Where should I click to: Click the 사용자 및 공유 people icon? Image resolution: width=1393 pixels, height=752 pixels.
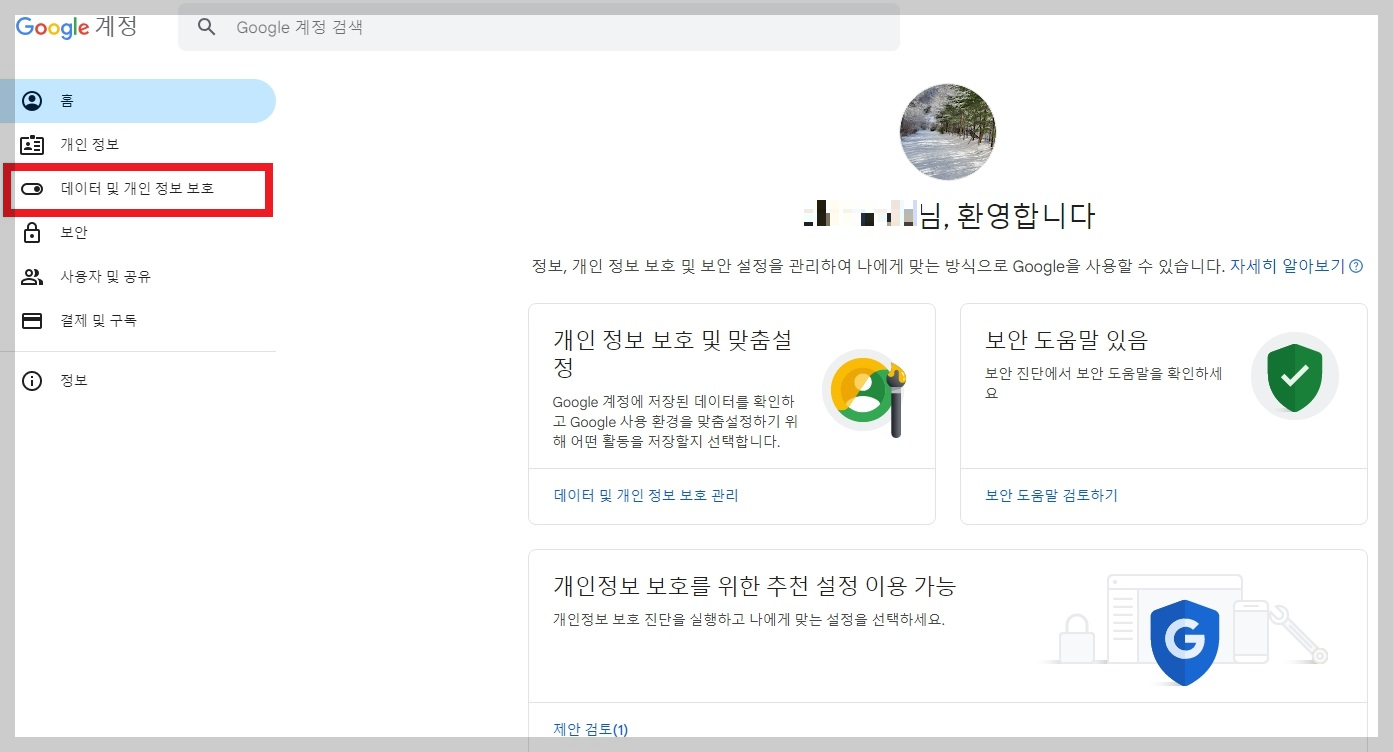(32, 277)
